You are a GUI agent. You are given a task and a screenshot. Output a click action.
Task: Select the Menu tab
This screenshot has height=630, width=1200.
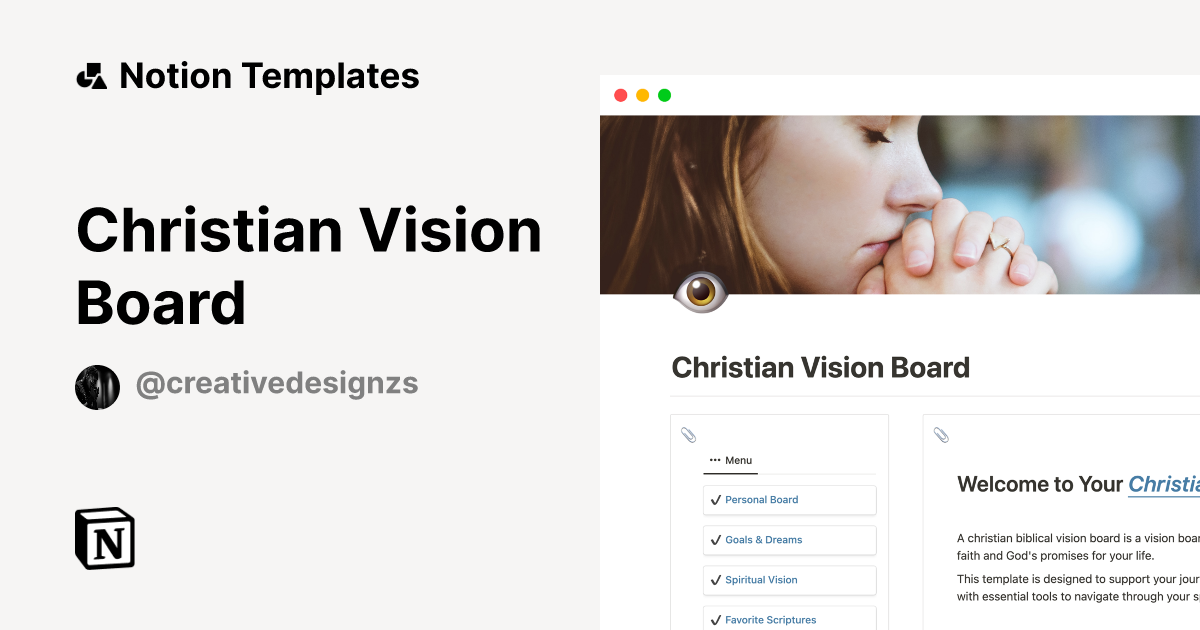coord(731,461)
